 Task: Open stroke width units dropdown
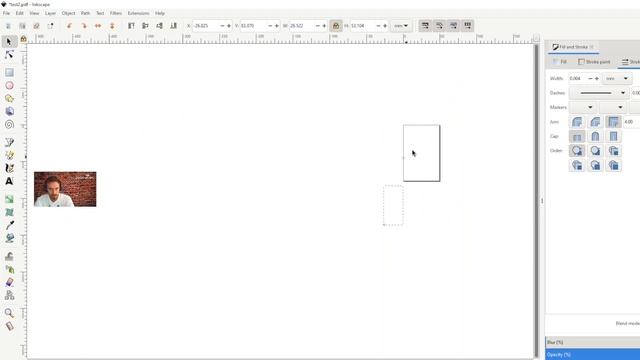[617, 78]
